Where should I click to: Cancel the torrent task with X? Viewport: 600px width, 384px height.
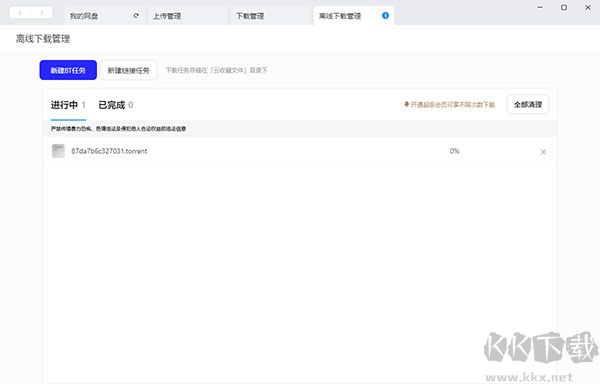click(543, 152)
